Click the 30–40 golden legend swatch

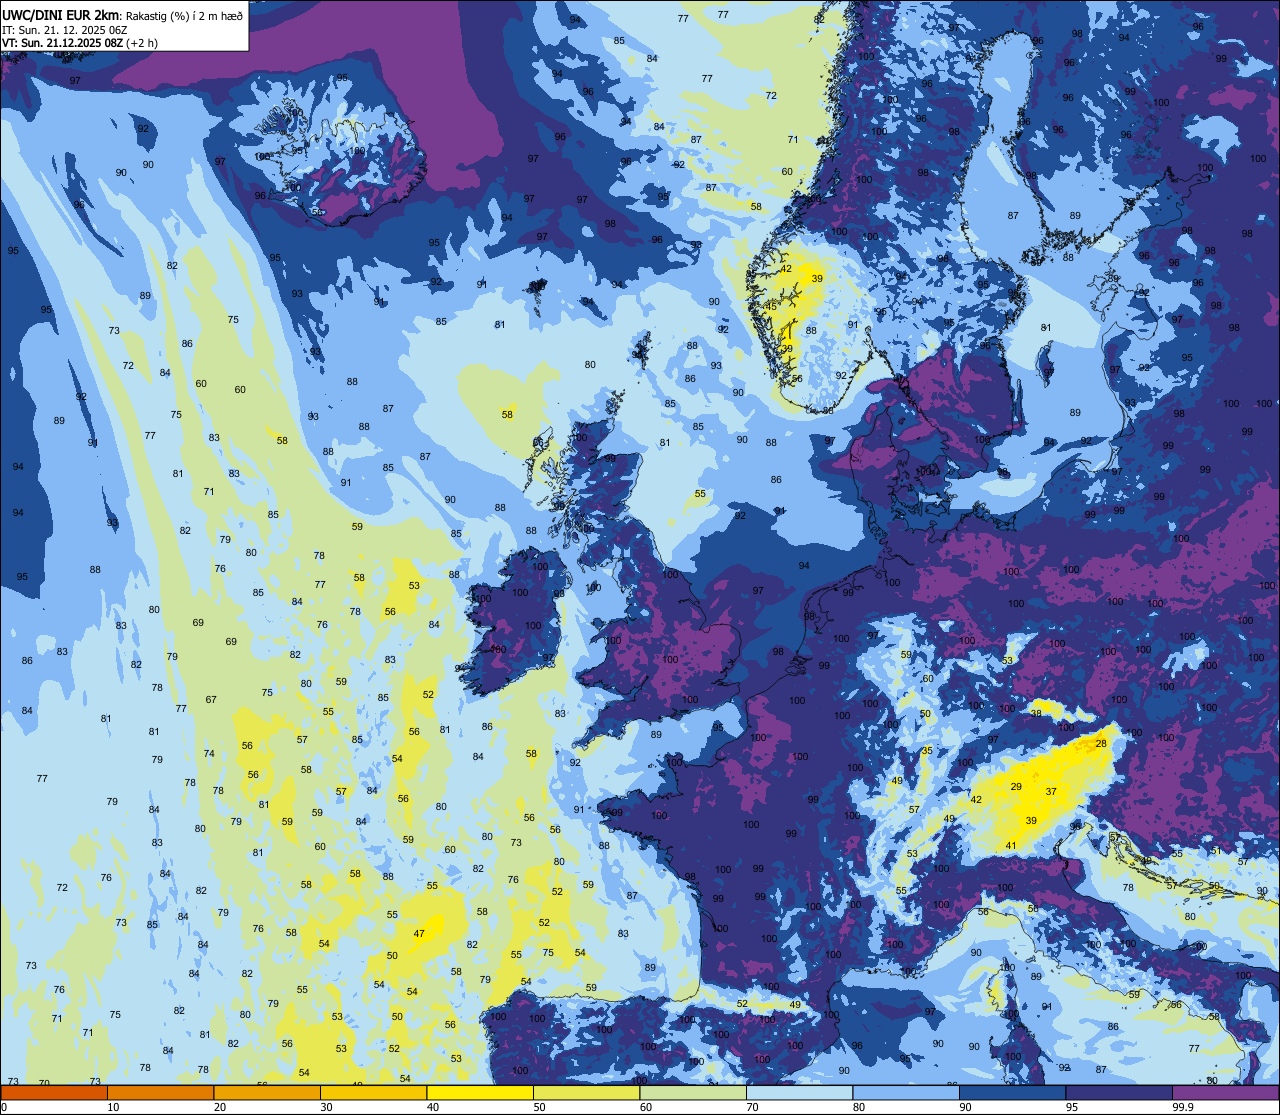pos(373,1092)
